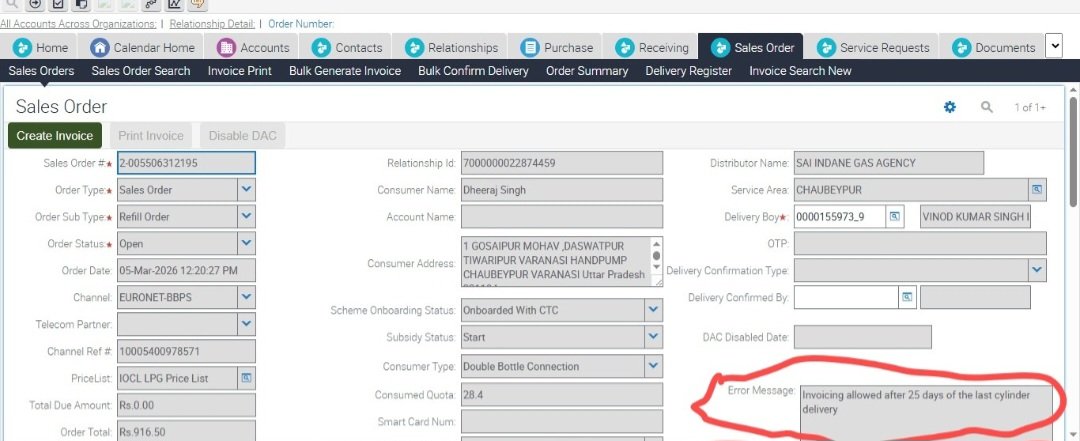Click the checkmark task toolbar icon
Image resolution: width=1080 pixels, height=441 pixels.
[x=58, y=4]
